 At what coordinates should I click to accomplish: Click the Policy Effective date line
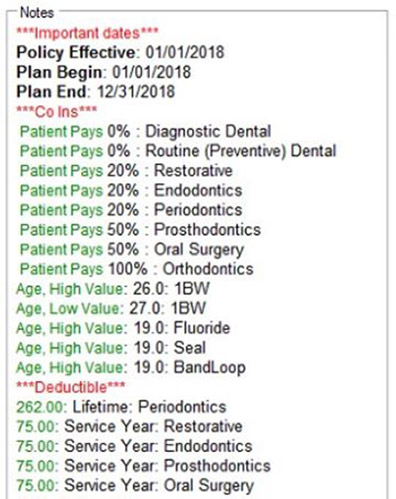[120, 52]
